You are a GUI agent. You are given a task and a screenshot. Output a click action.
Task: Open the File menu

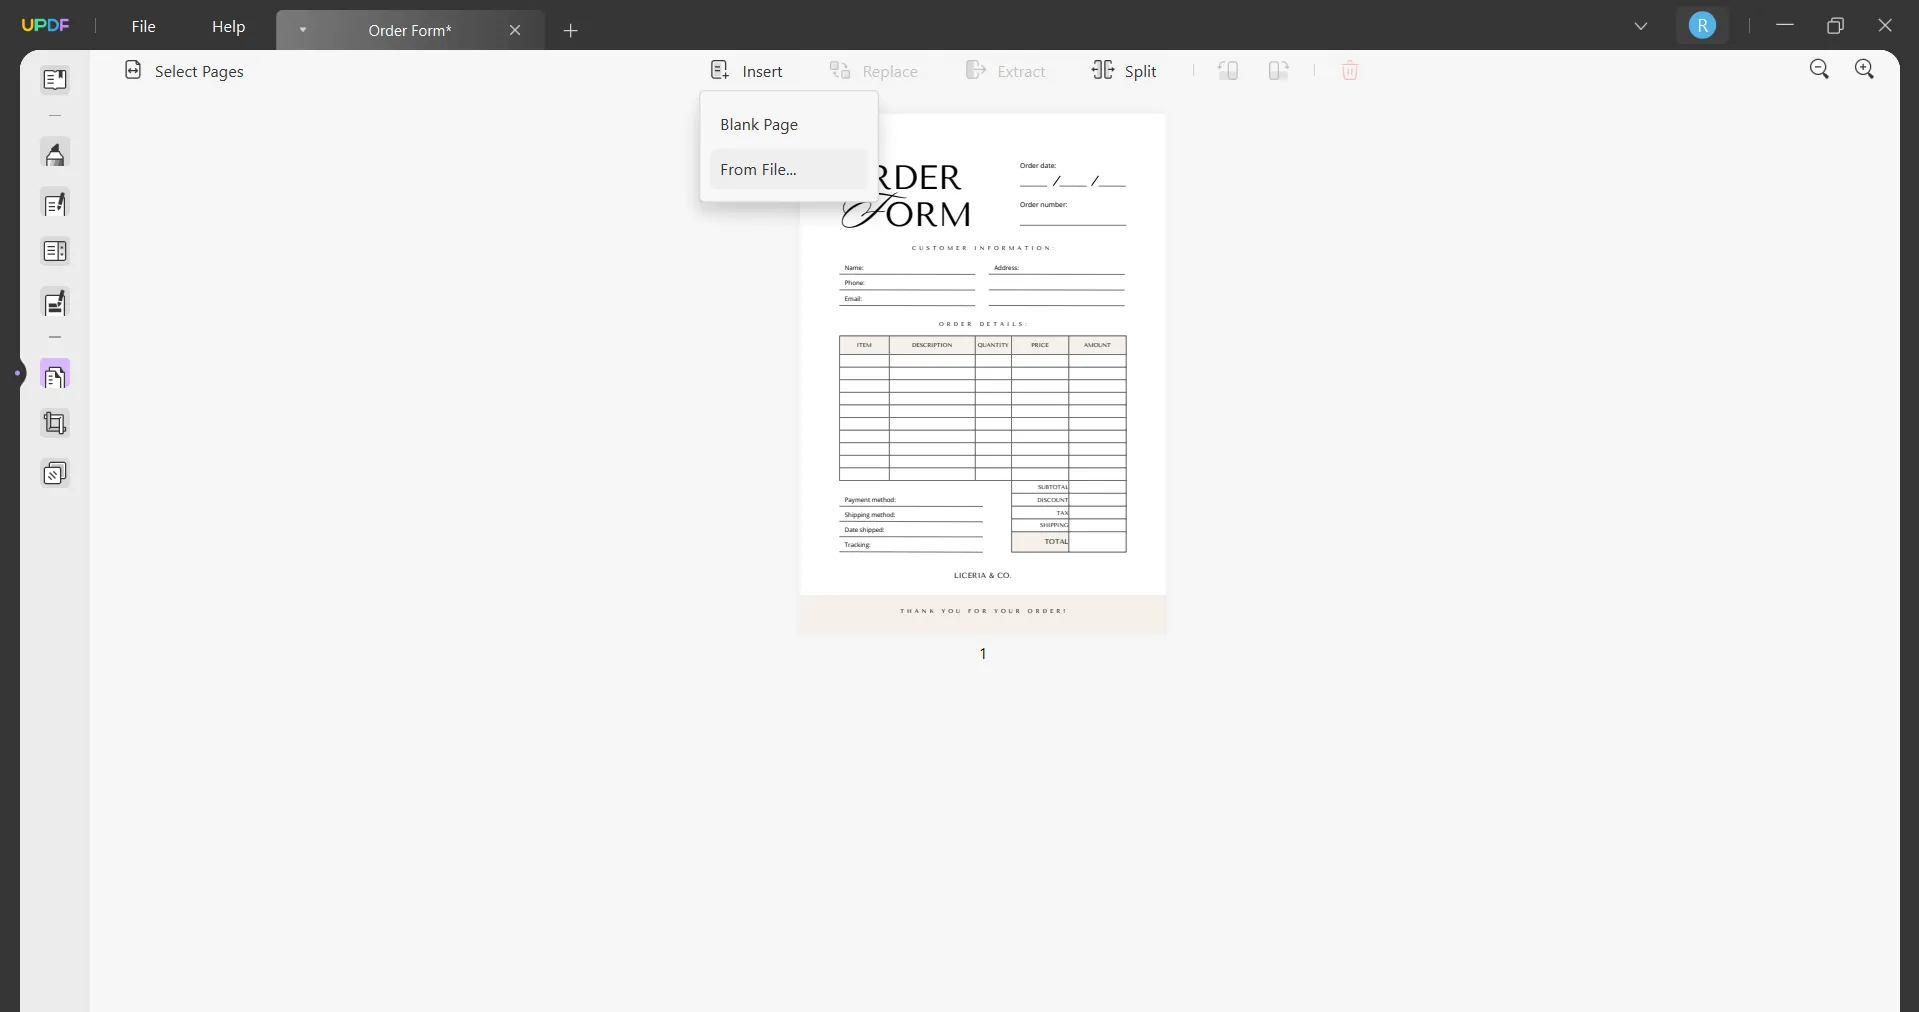(144, 27)
